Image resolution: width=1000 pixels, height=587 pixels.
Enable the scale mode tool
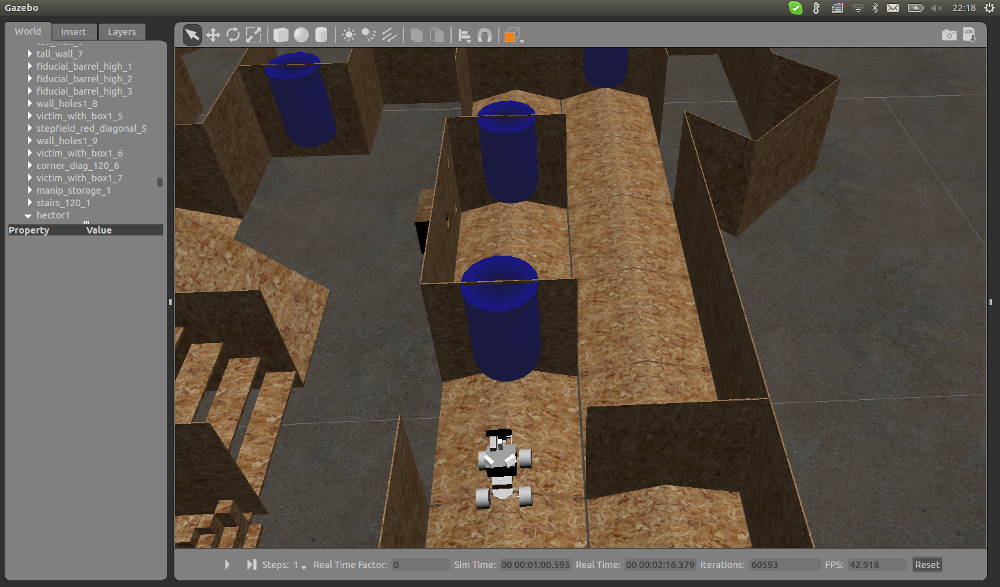(252, 34)
